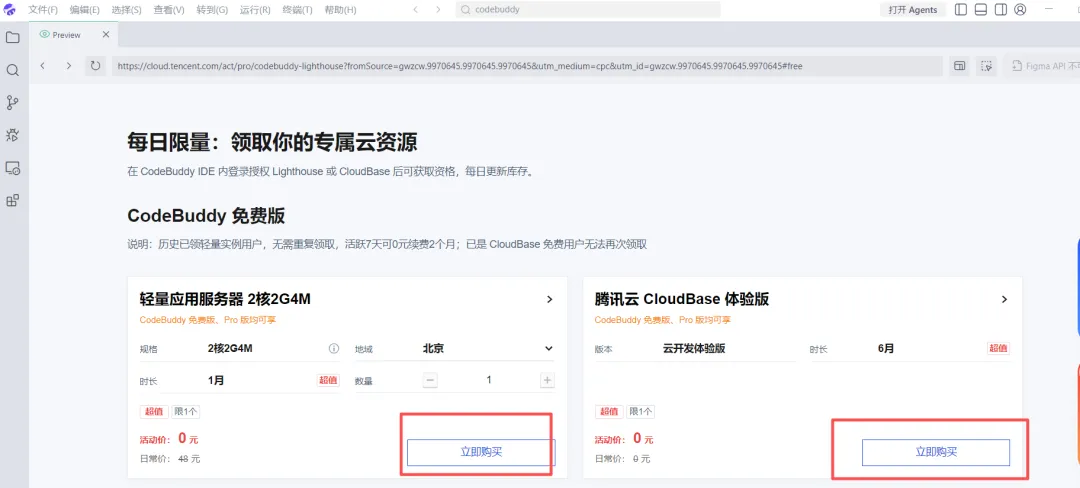Image resolution: width=1080 pixels, height=488 pixels.
Task: Go forward using title bar forward arrow
Action: click(x=438, y=10)
